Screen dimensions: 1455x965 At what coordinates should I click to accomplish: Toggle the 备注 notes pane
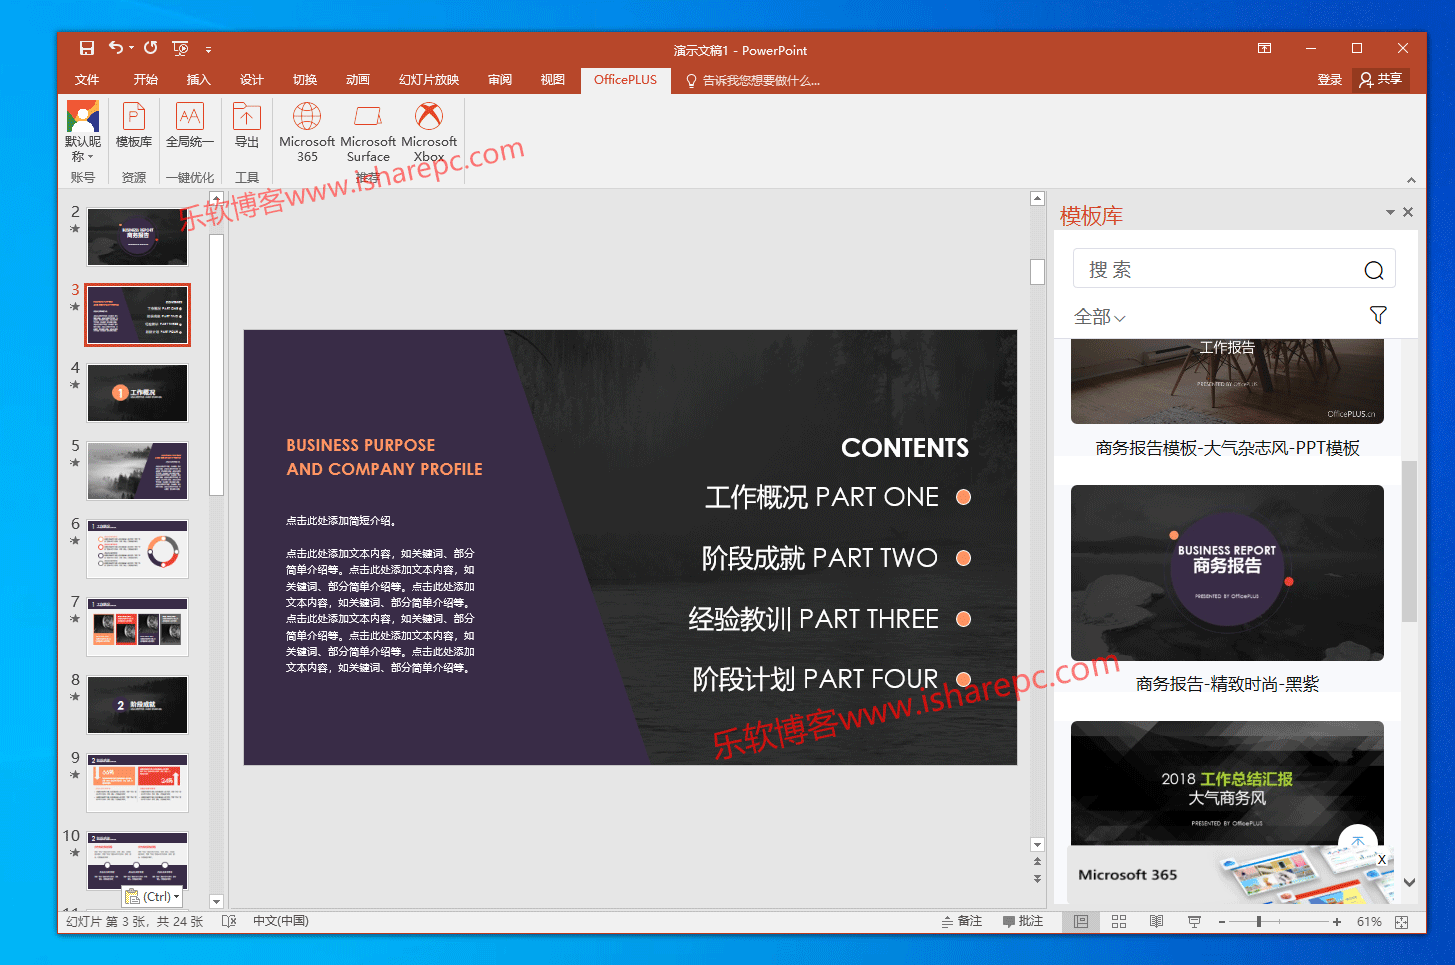962,921
